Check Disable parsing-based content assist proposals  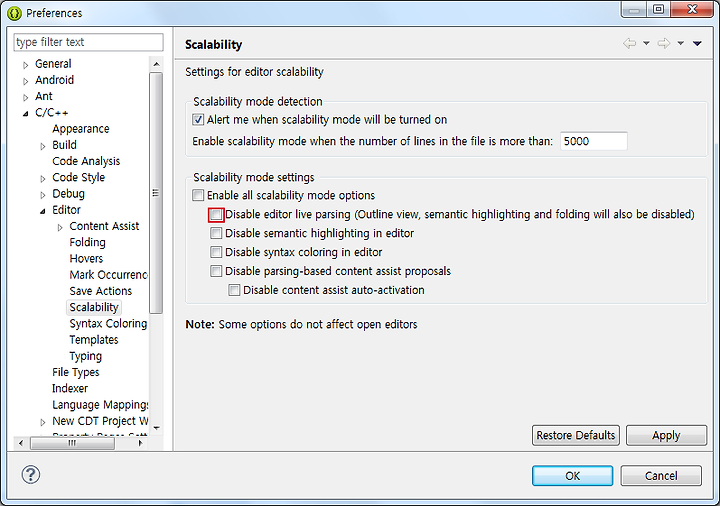(216, 271)
